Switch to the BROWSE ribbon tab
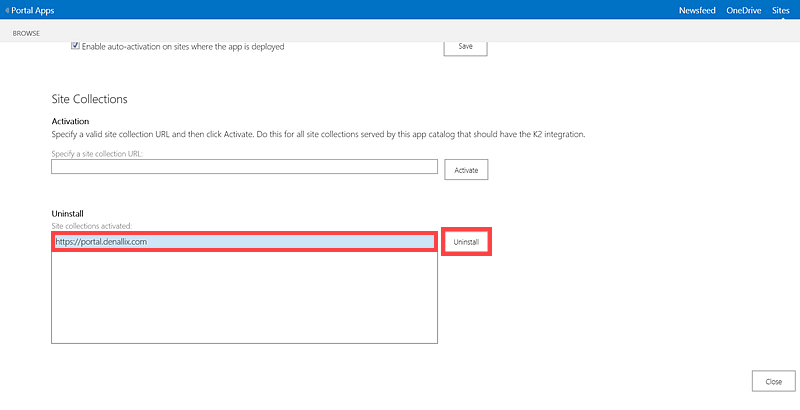 tap(26, 33)
